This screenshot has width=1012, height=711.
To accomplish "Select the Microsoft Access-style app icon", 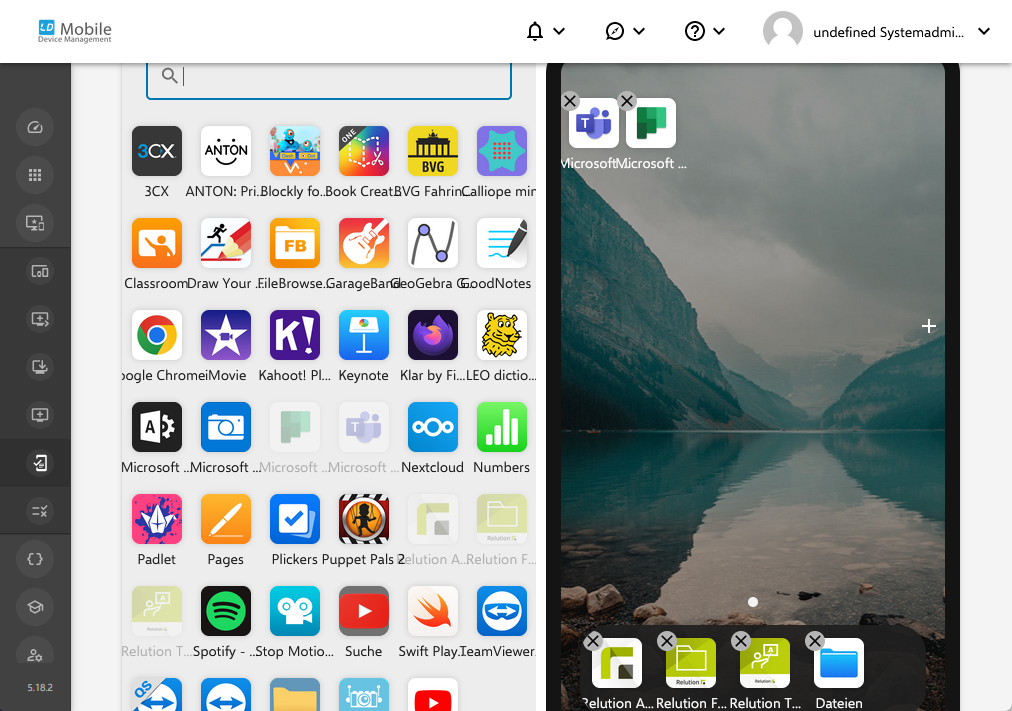I will pos(157,427).
